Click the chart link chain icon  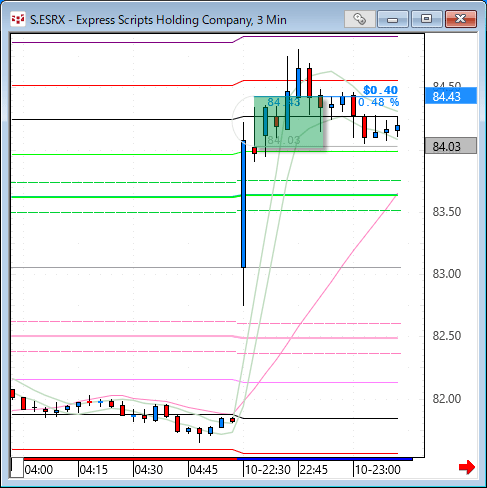(x=359, y=19)
